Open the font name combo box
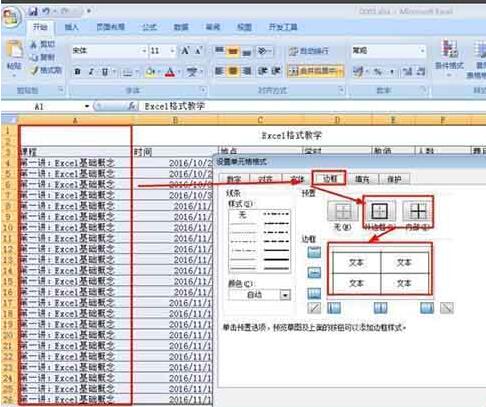The width and height of the screenshot is (486, 407). pos(109,51)
